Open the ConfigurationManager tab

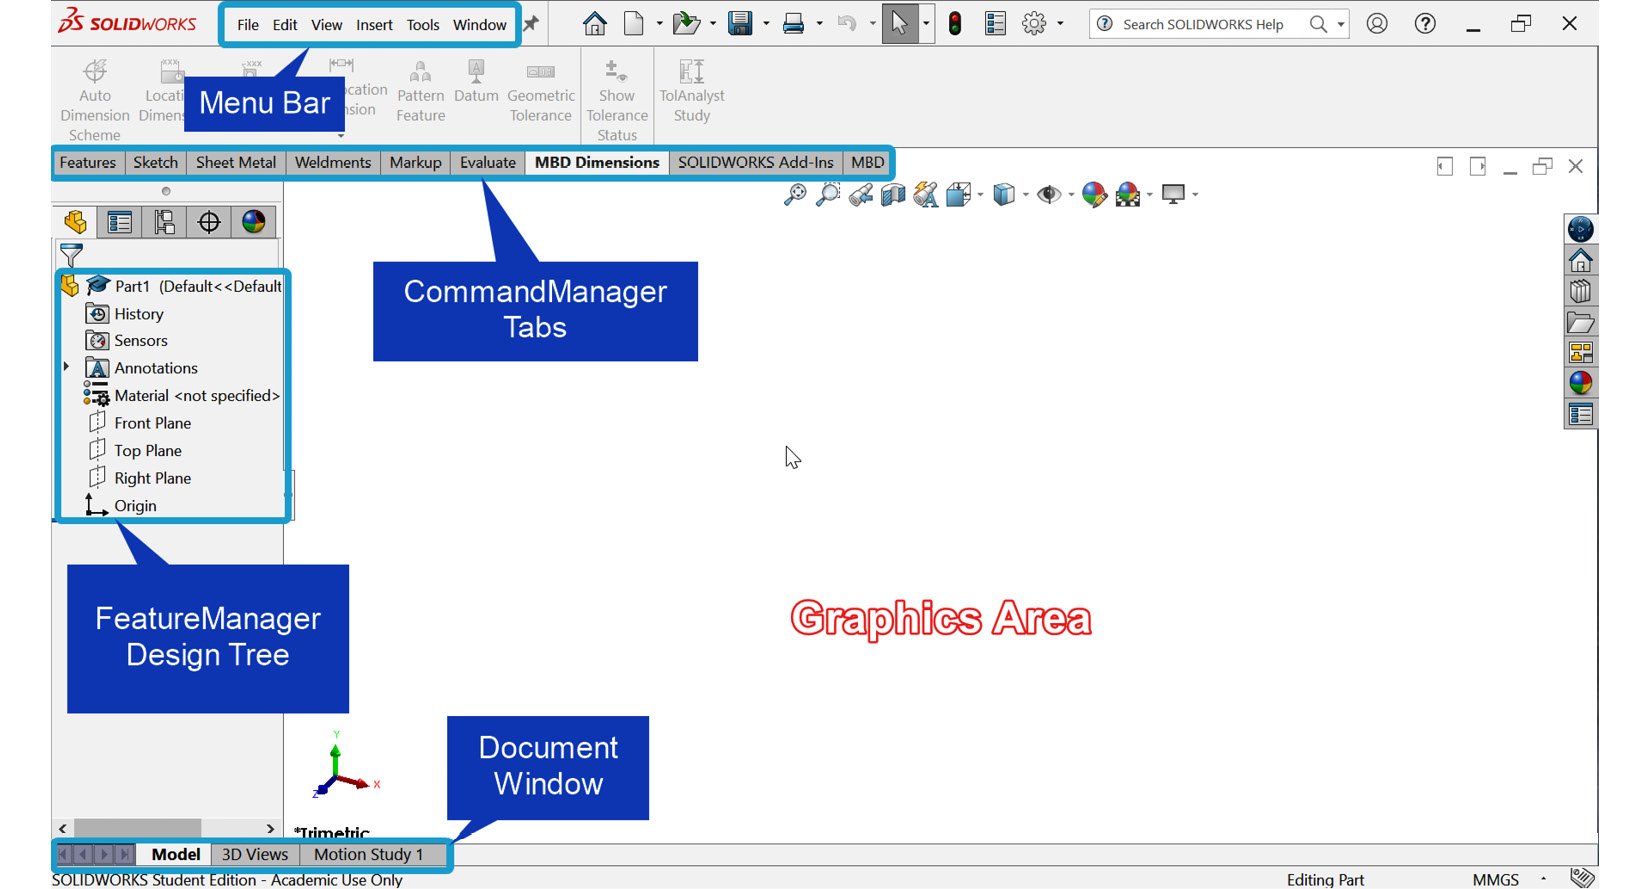click(x=164, y=222)
